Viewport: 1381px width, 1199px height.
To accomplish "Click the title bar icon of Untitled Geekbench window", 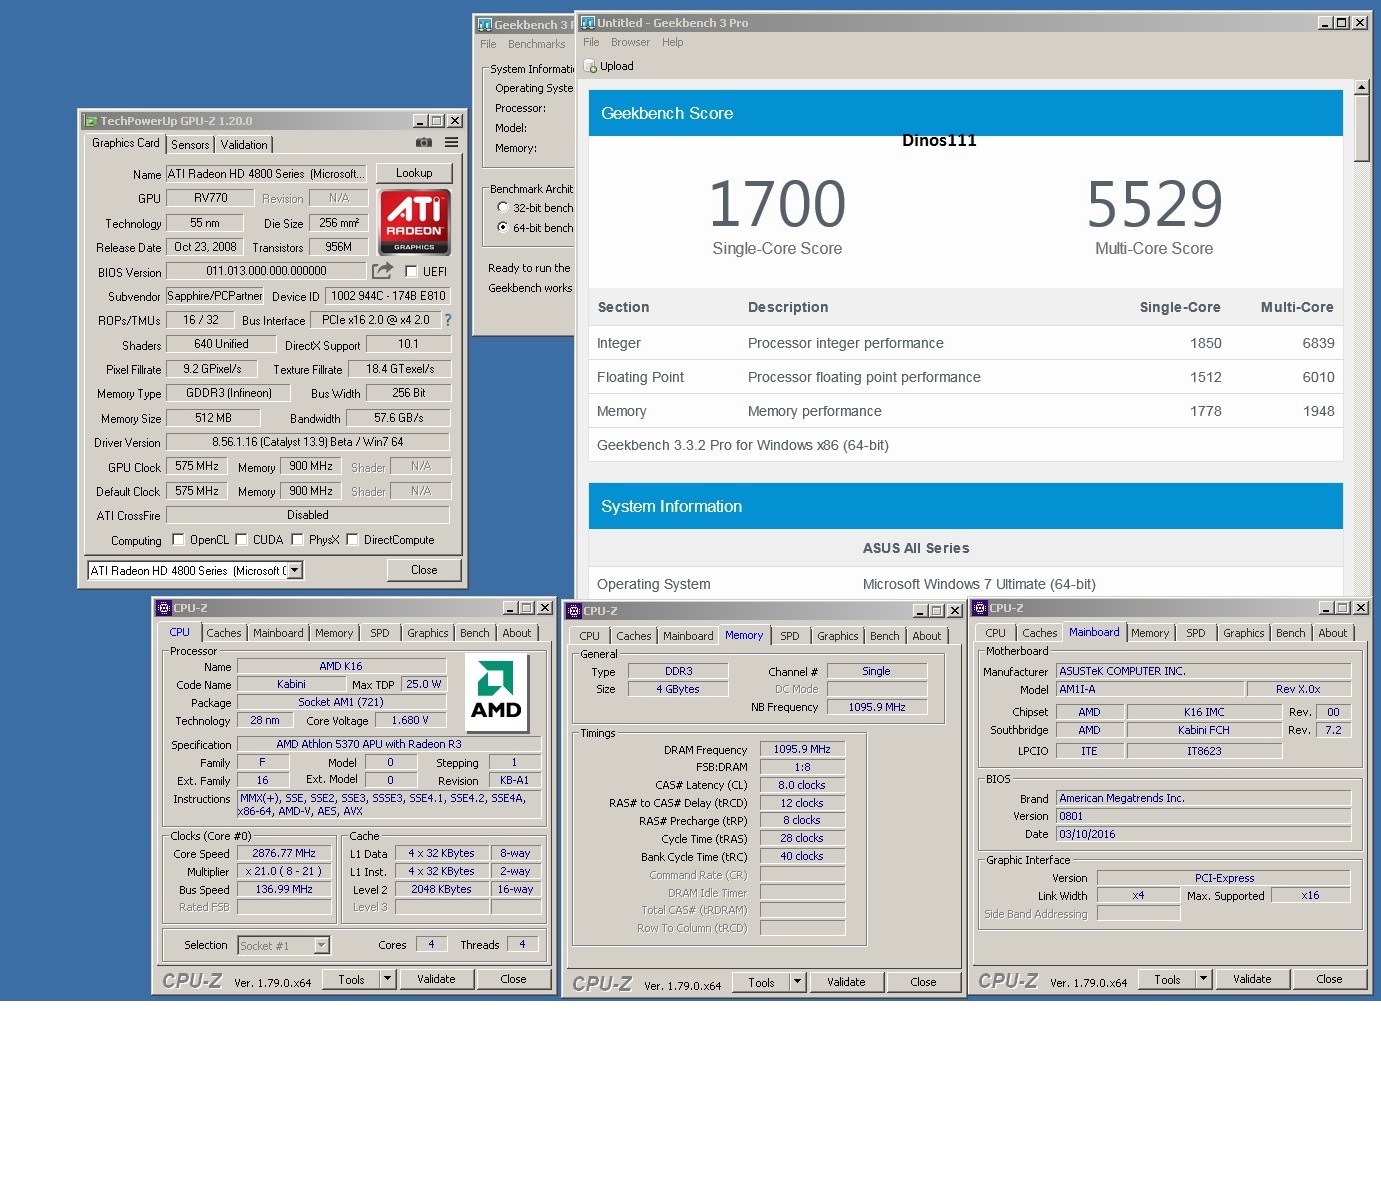I will click(x=588, y=22).
